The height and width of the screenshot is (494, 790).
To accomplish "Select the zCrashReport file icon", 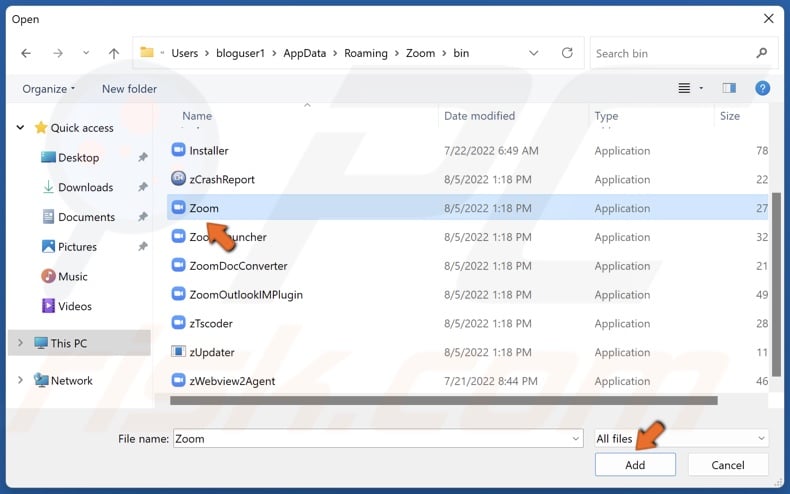I will pos(178,178).
